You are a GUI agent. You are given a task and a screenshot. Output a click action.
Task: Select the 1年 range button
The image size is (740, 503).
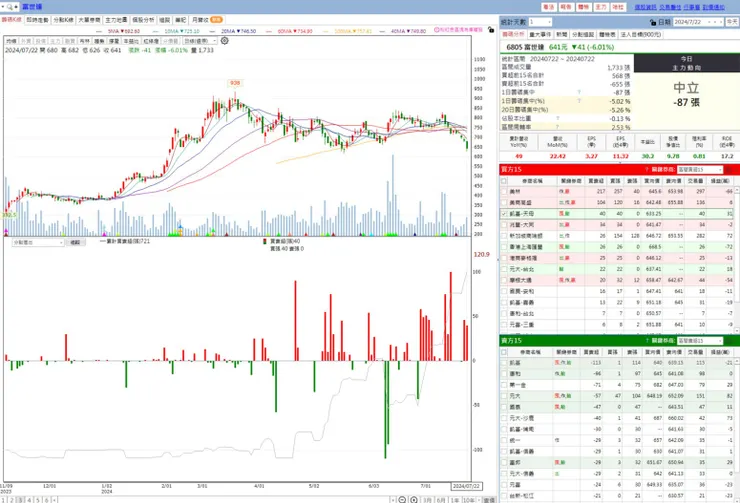[455, 500]
